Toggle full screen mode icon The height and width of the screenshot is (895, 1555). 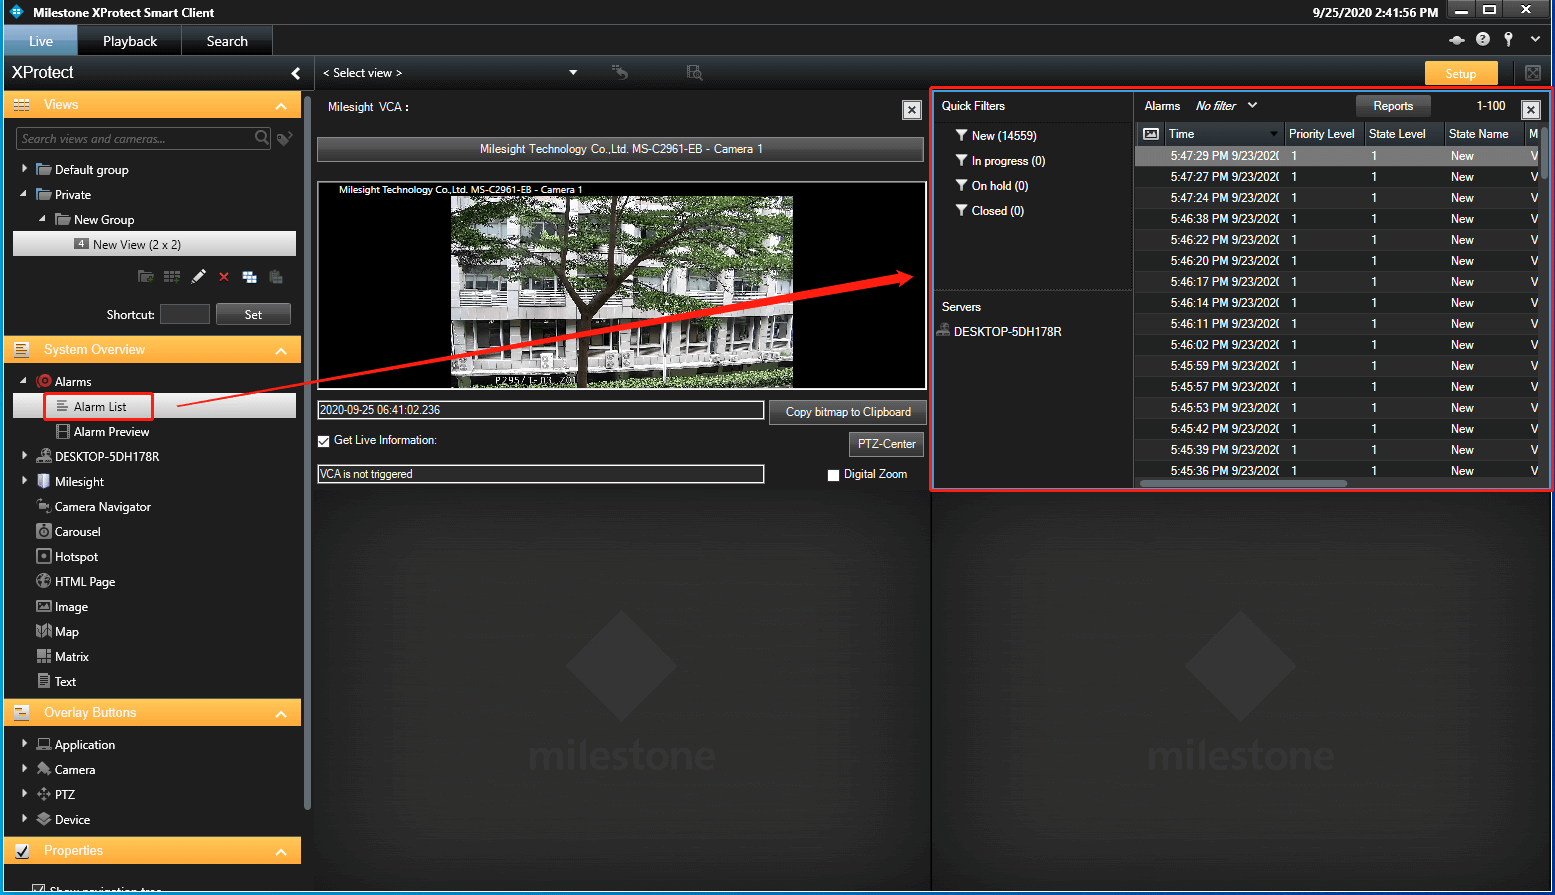pos(1533,73)
